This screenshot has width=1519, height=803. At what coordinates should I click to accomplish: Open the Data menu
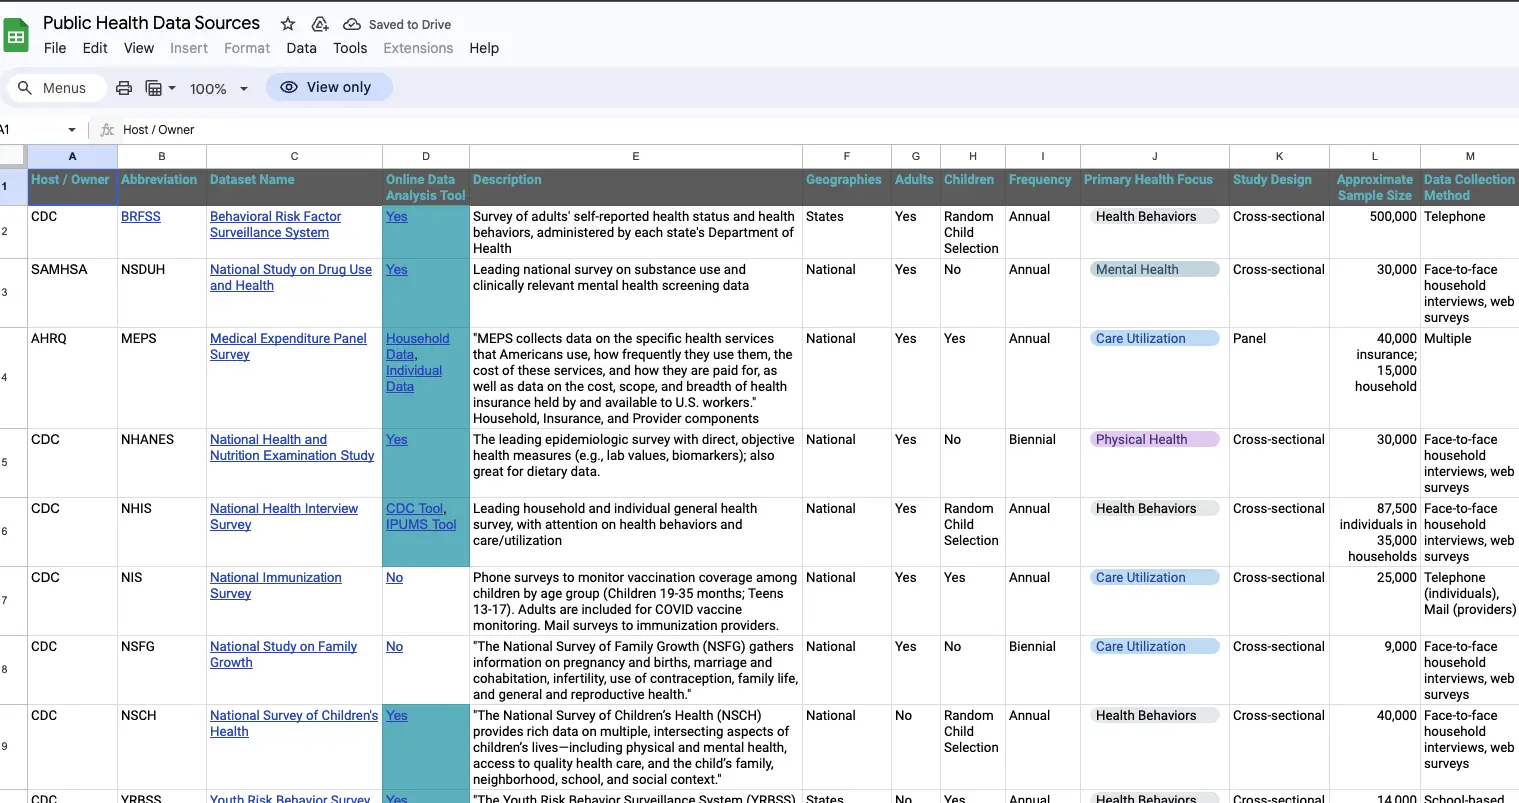(x=301, y=48)
